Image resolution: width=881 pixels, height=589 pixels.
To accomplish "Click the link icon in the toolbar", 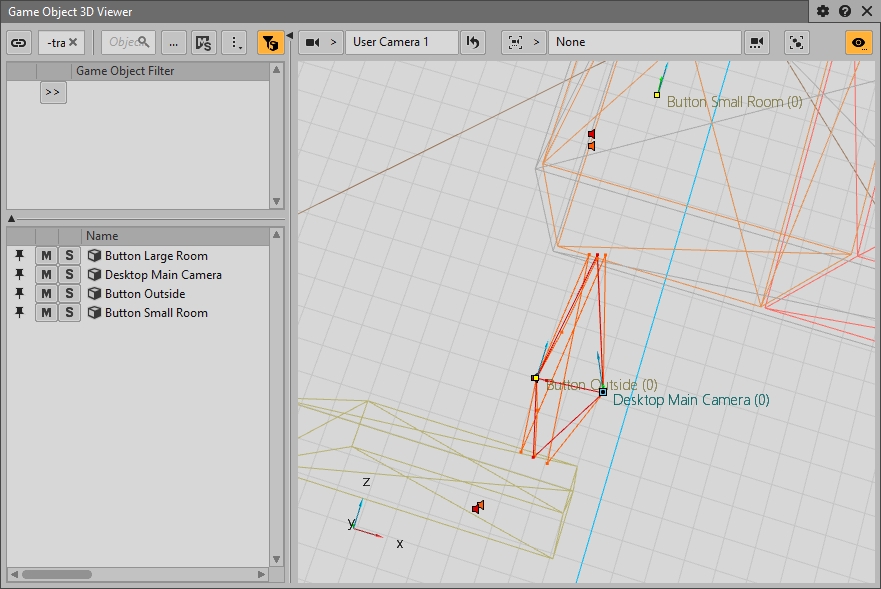I will (19, 42).
